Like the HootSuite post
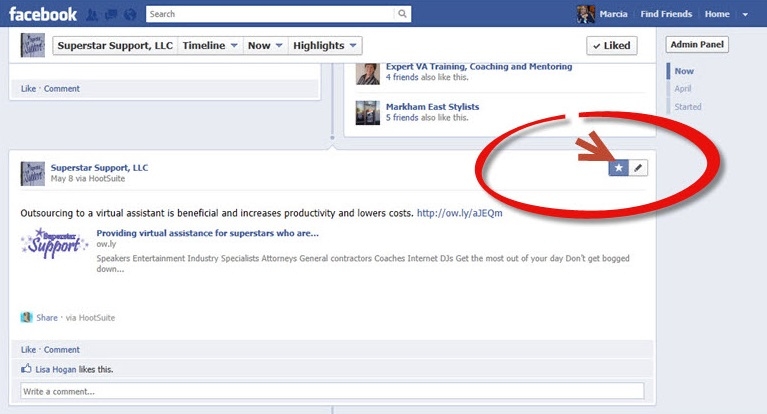The image size is (767, 414). pos(28,349)
